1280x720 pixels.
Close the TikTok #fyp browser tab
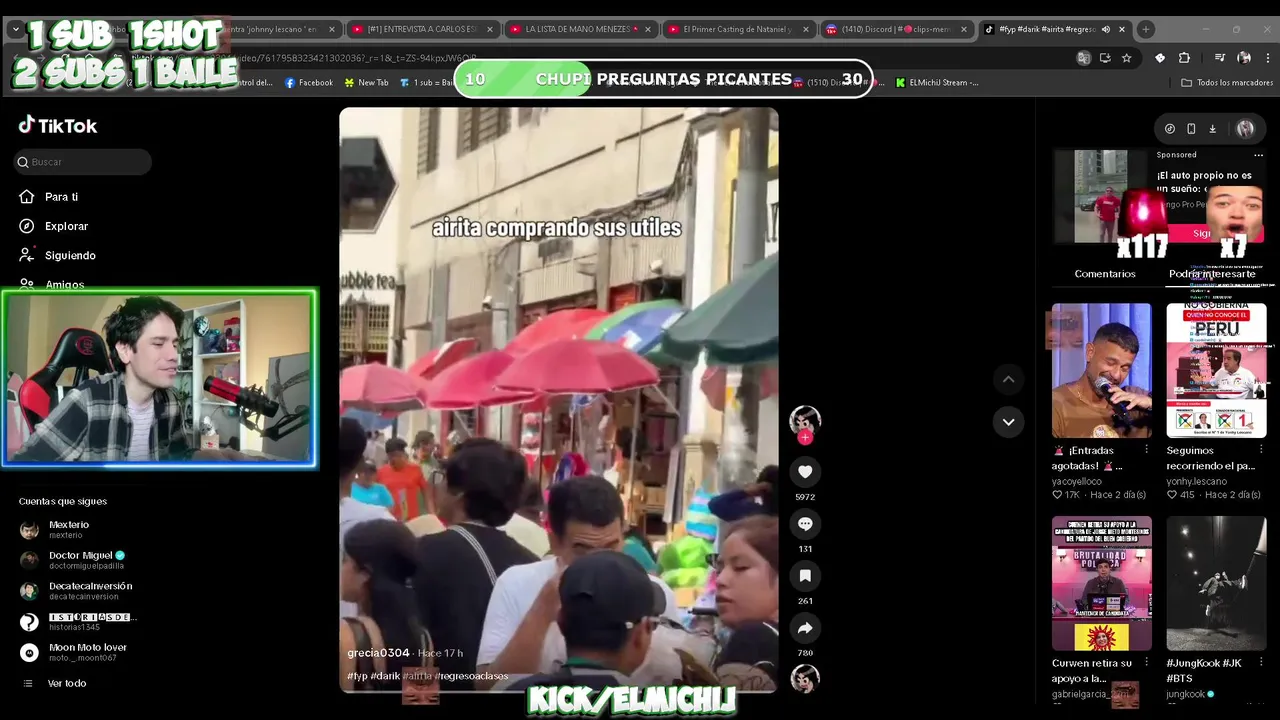[1121, 29]
